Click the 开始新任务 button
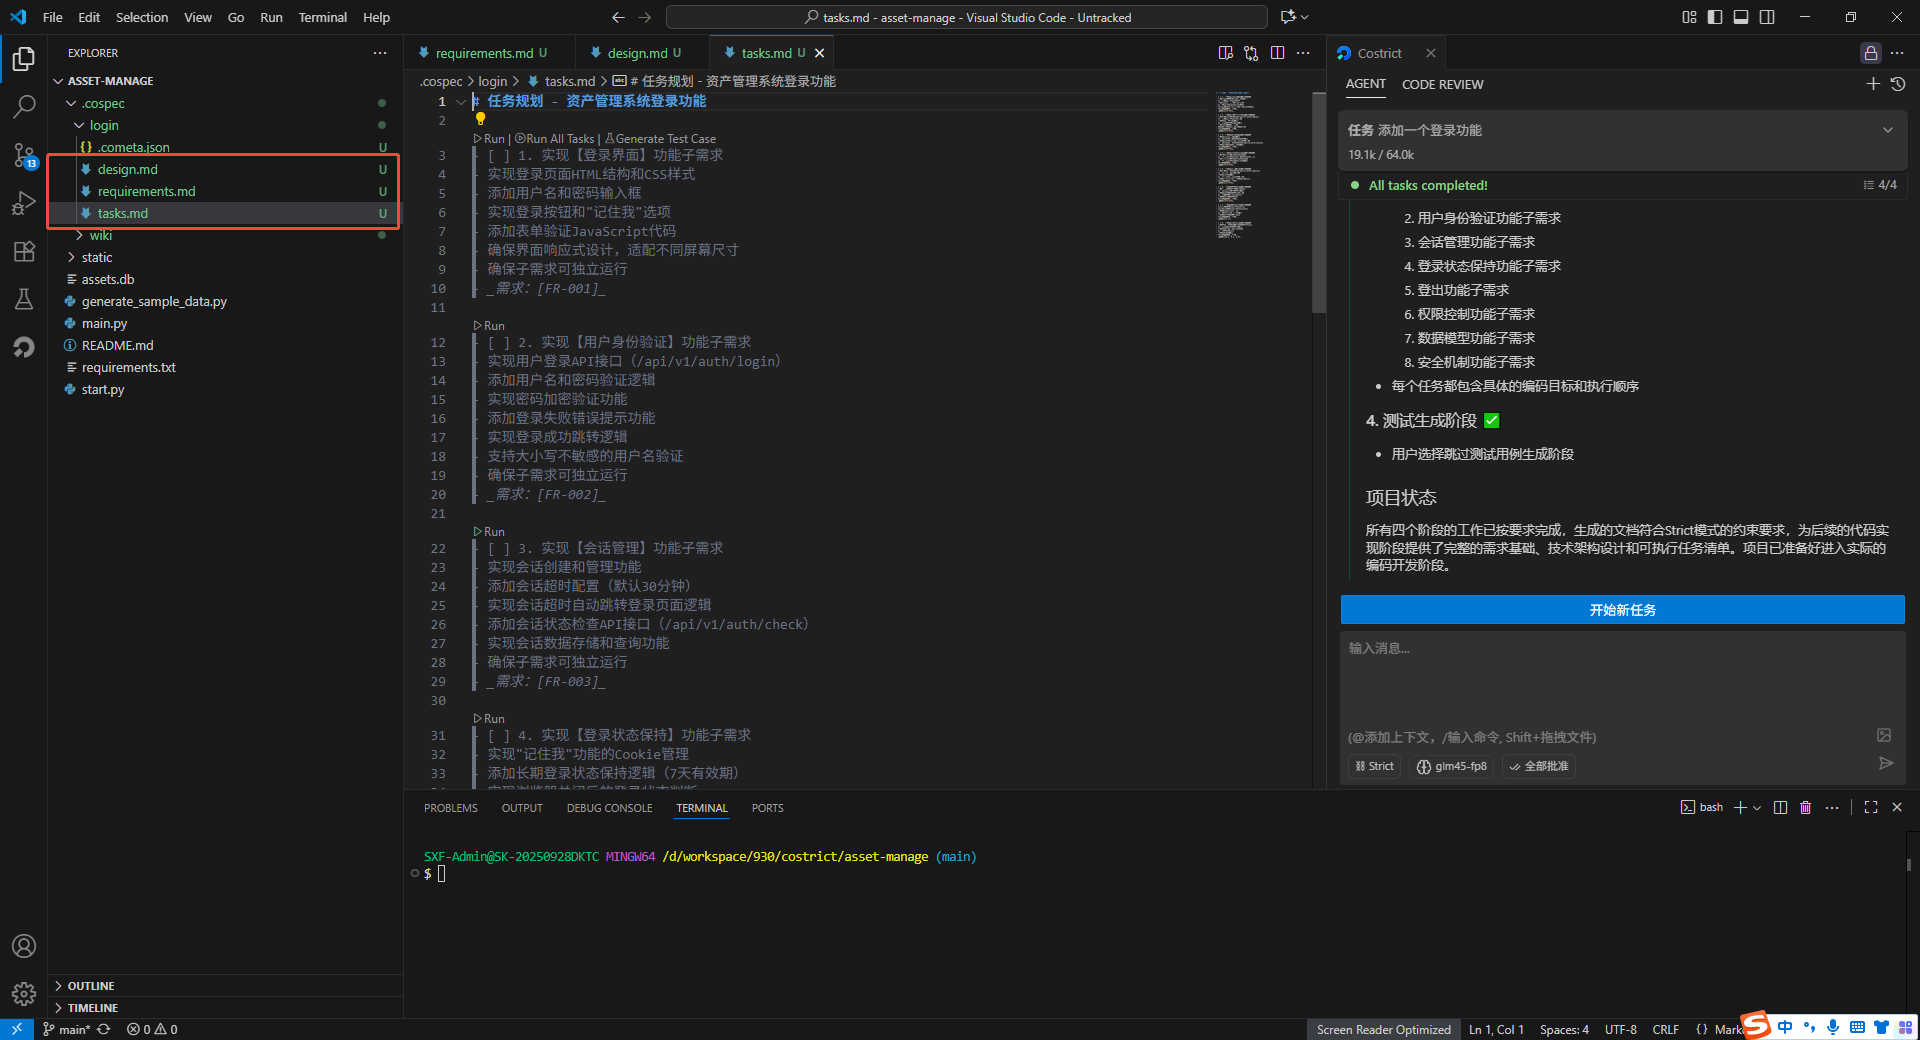The width and height of the screenshot is (1920, 1040). (1622, 610)
